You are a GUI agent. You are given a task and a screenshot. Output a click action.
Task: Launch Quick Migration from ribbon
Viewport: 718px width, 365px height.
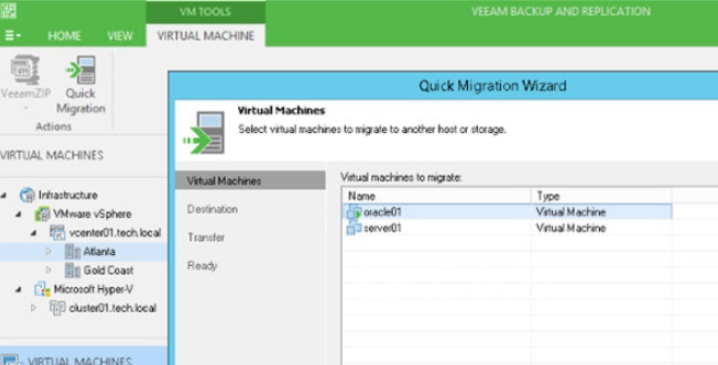[81, 84]
